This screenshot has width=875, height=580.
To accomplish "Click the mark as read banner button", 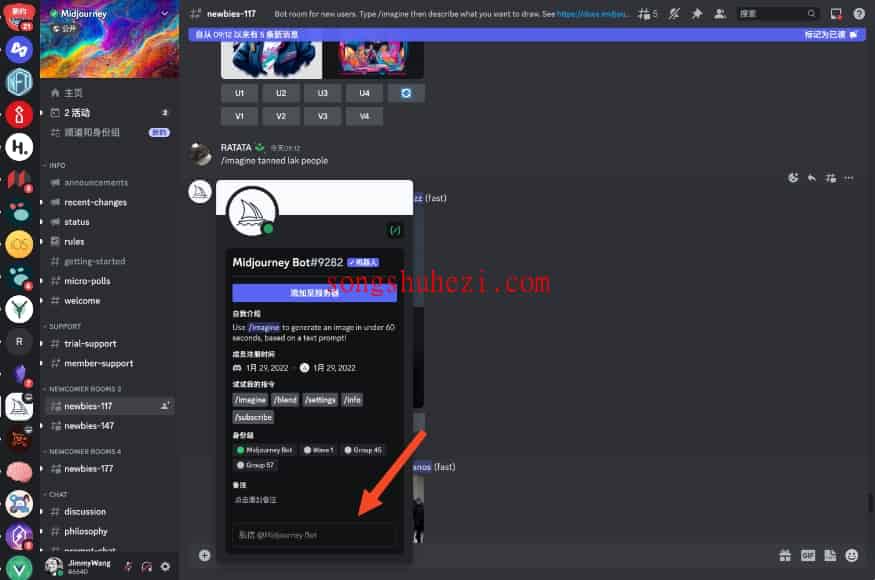I will click(x=830, y=35).
